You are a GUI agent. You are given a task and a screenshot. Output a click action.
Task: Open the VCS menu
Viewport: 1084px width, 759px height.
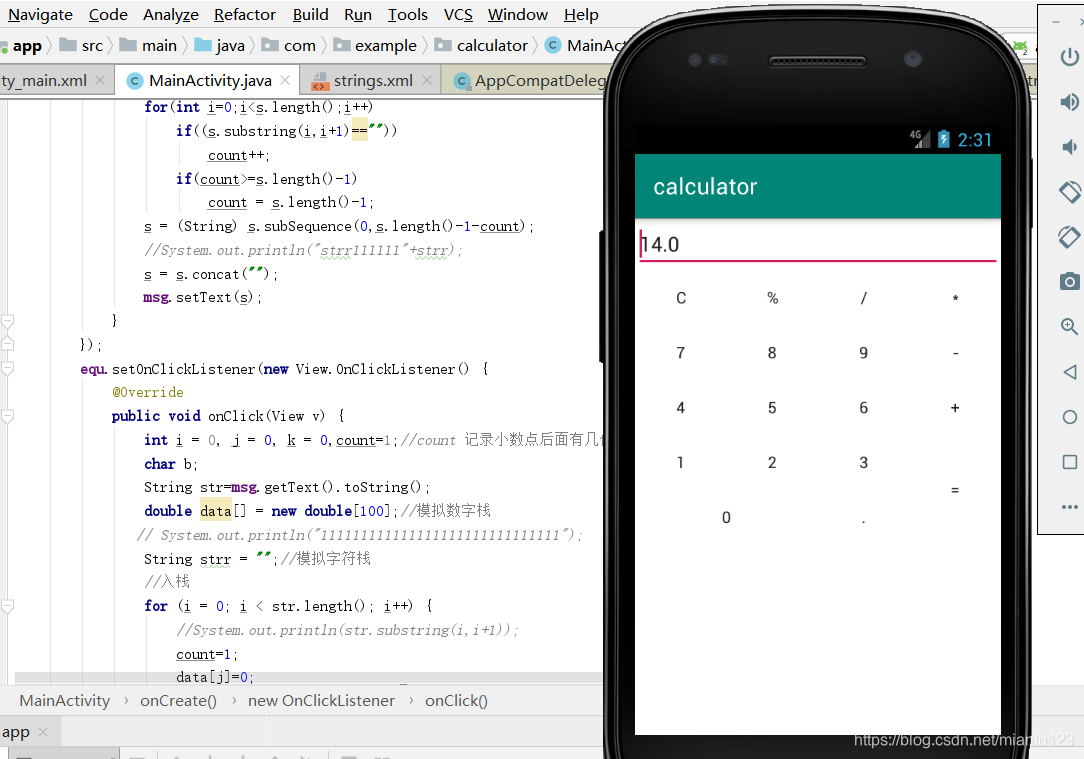[x=458, y=15]
